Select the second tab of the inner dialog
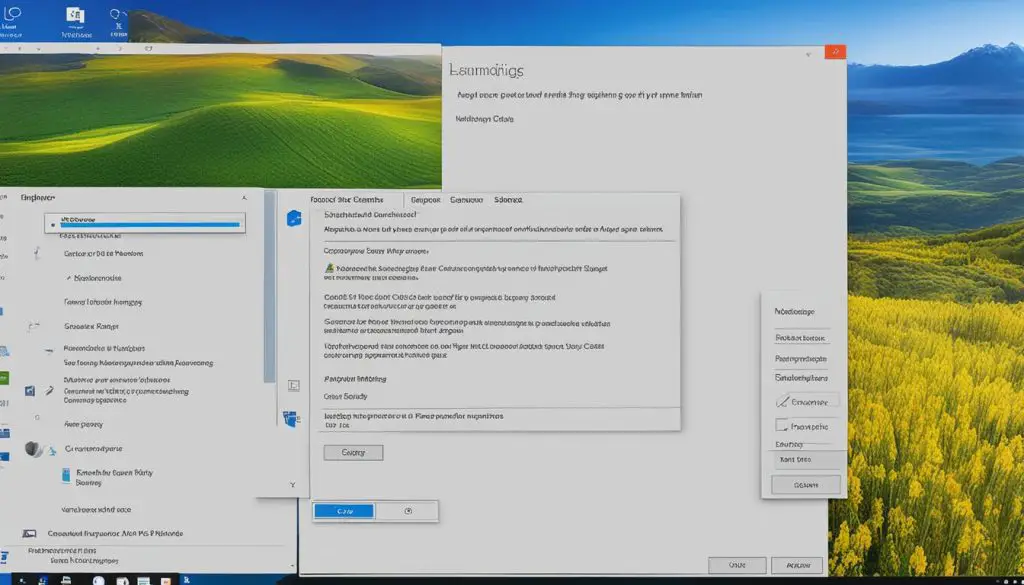The width and height of the screenshot is (1024, 585). (x=426, y=200)
